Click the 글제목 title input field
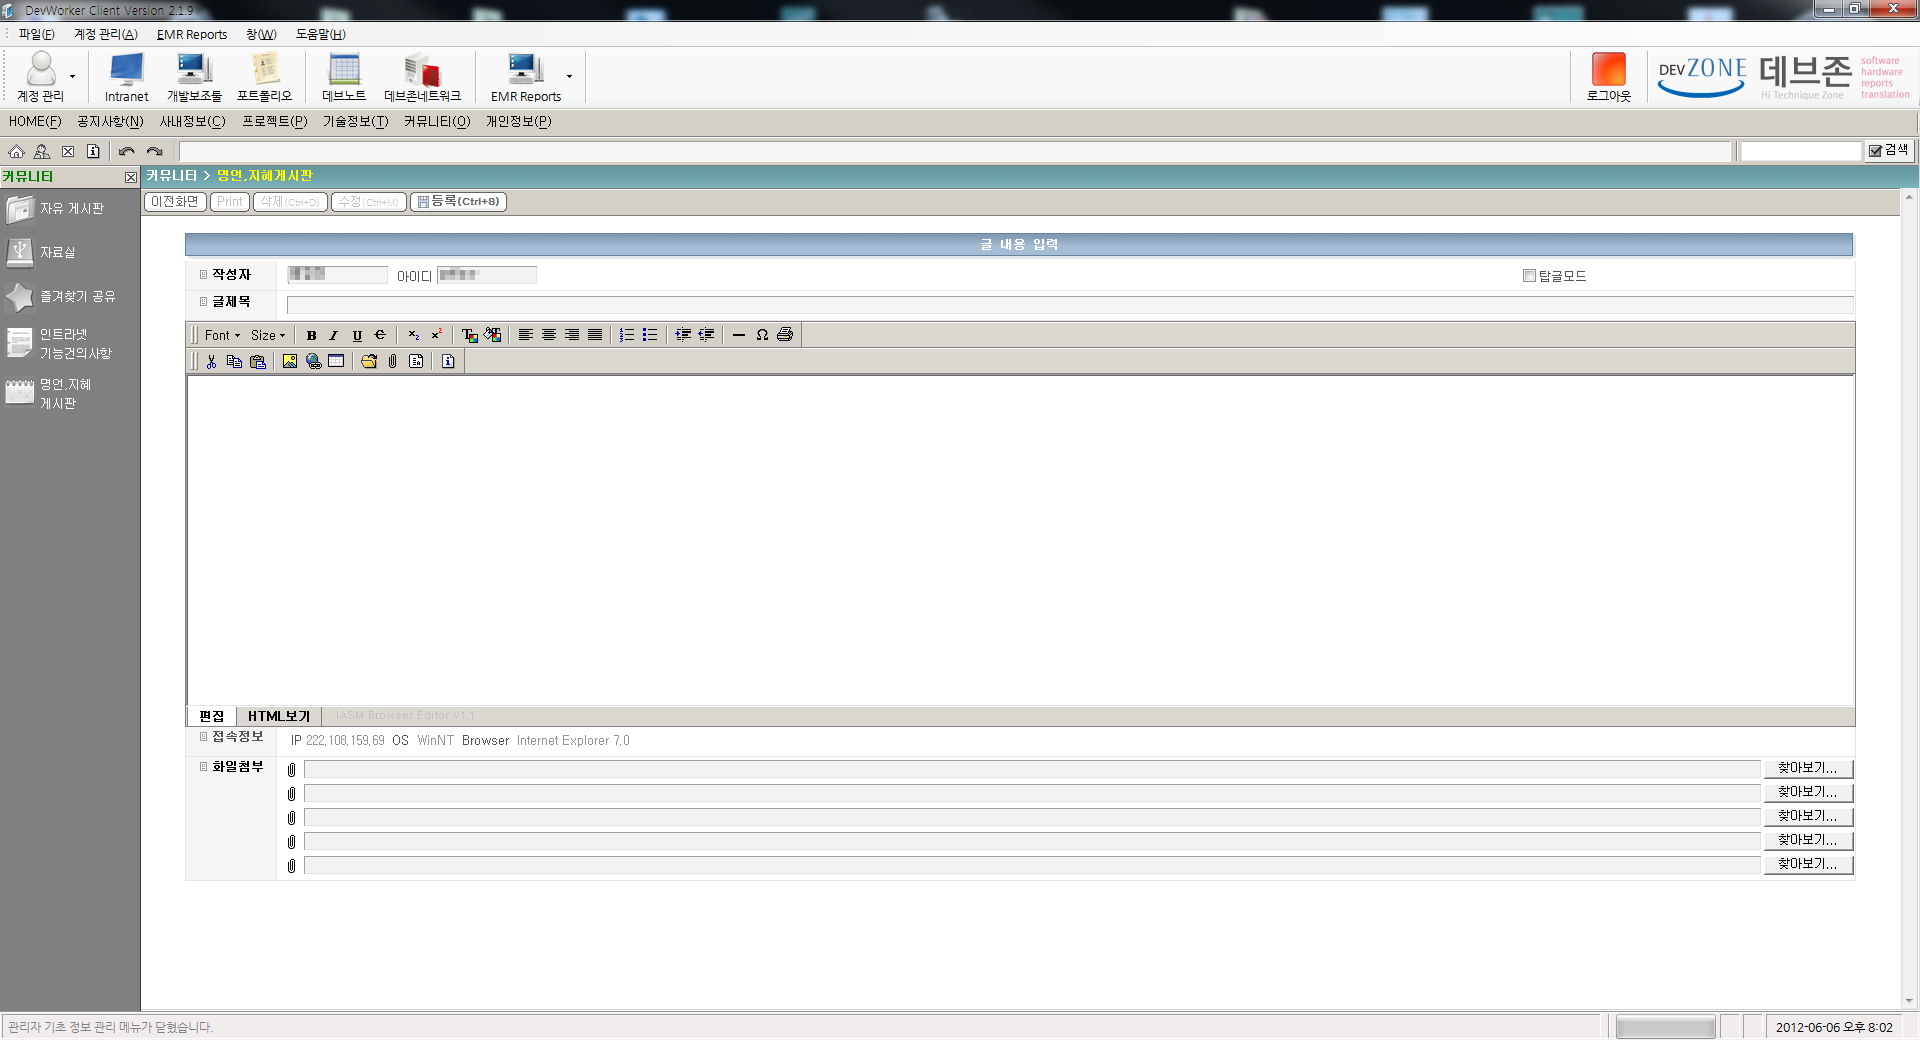 click(x=1070, y=304)
